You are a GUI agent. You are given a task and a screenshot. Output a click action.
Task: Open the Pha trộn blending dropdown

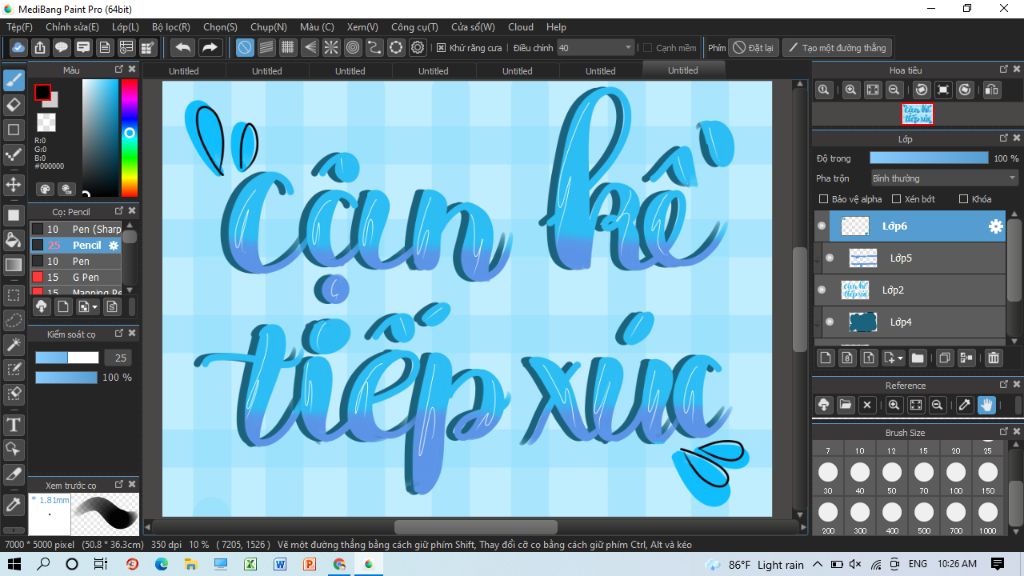coord(944,178)
